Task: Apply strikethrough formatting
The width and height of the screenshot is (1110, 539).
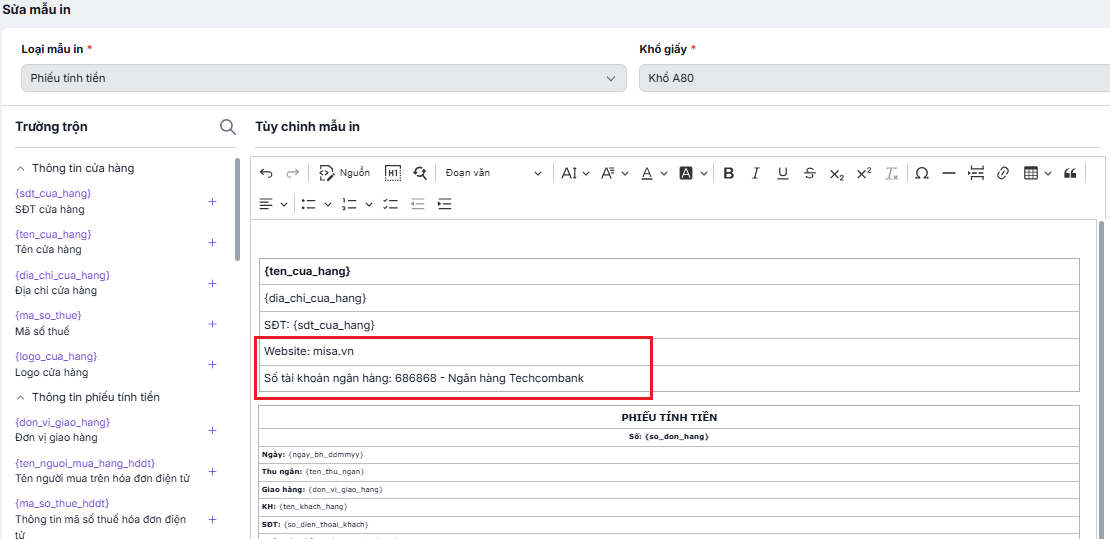Action: 810,173
